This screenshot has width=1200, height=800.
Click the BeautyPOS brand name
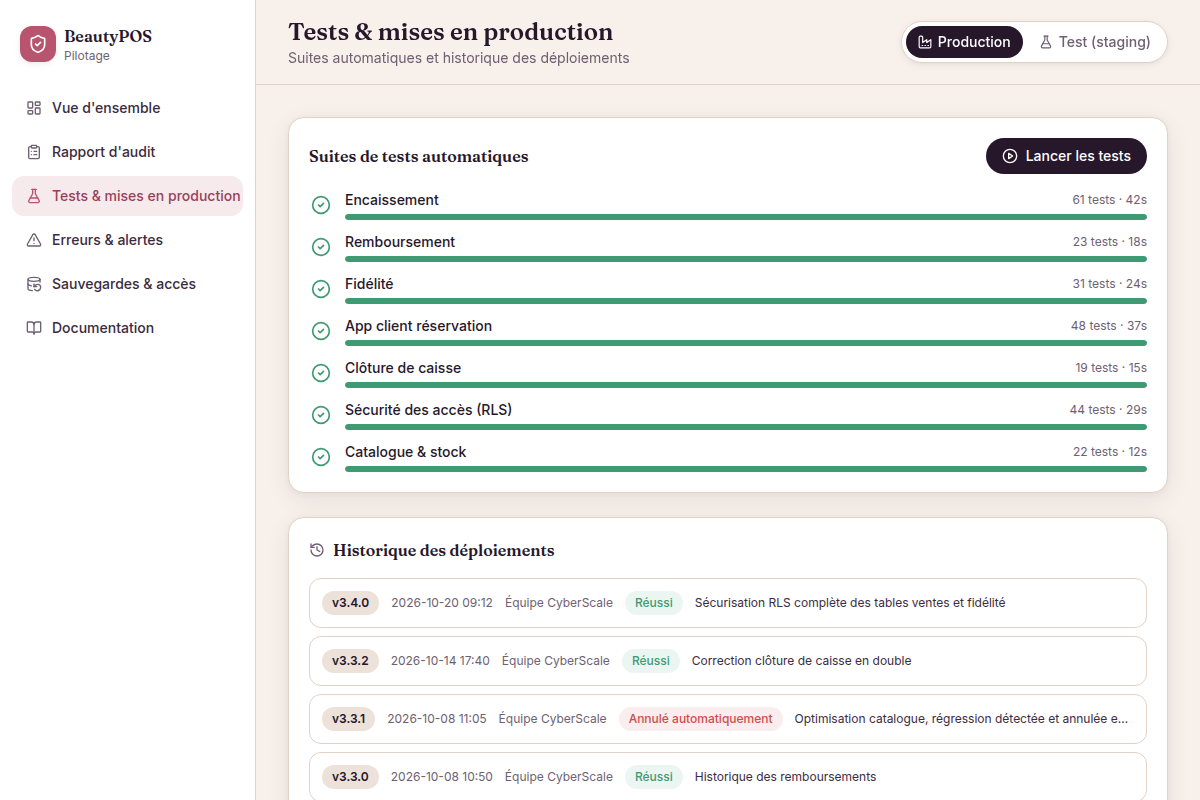pos(108,37)
